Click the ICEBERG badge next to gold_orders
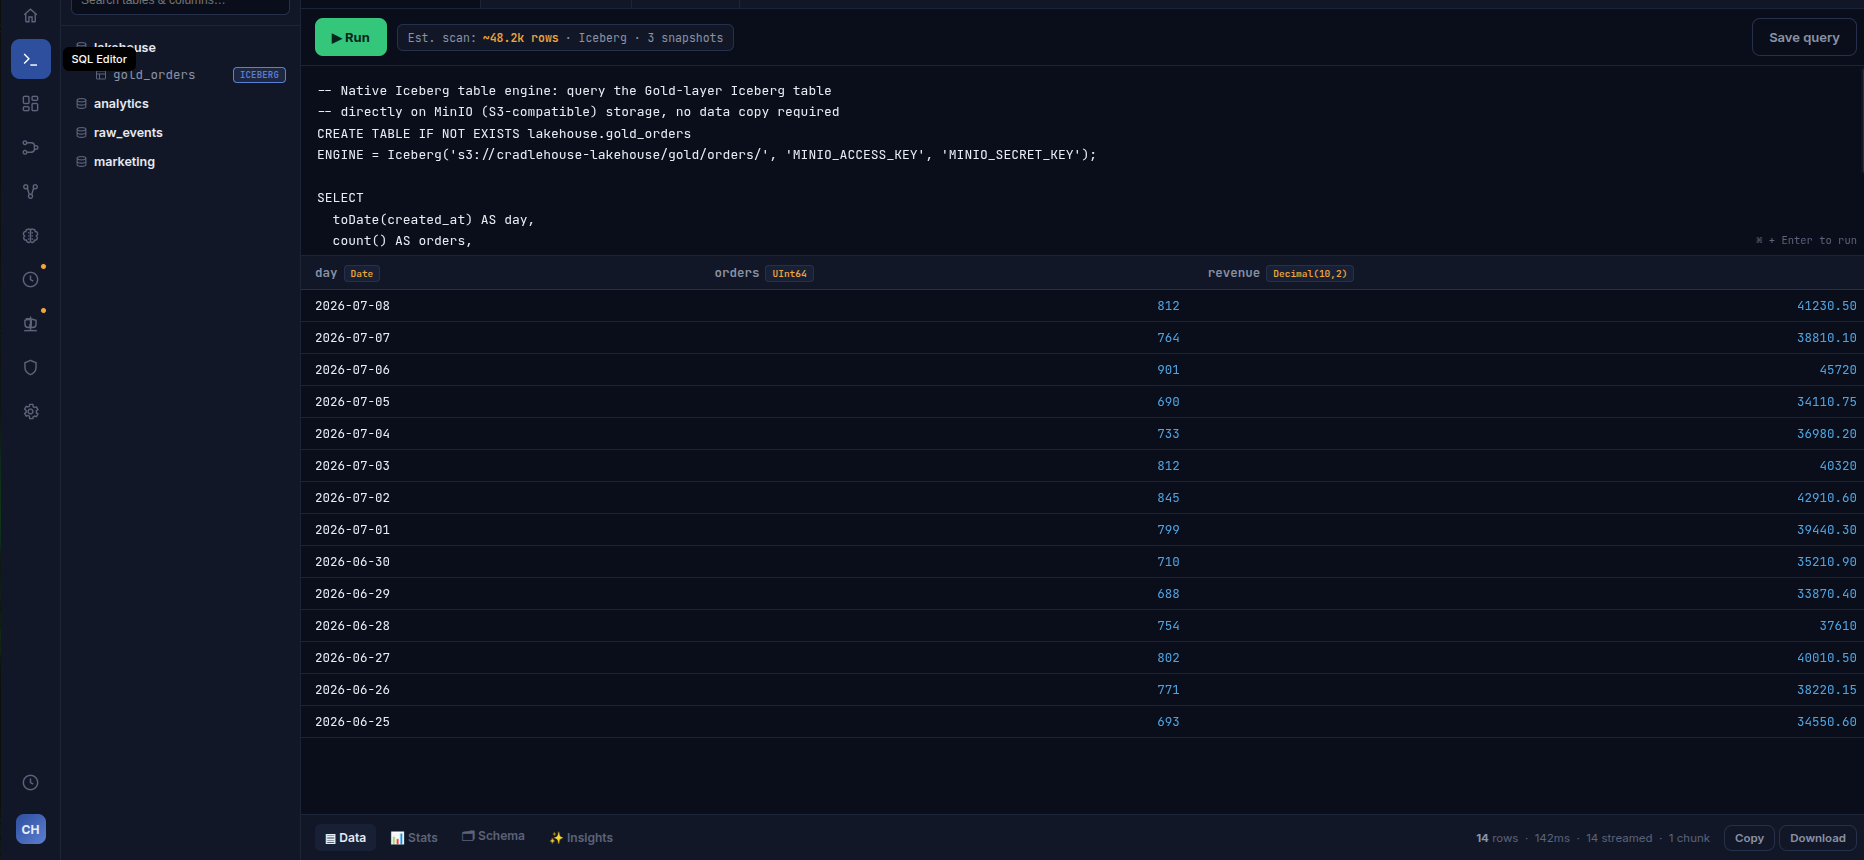Screen dimensions: 1864x860 pos(260,75)
